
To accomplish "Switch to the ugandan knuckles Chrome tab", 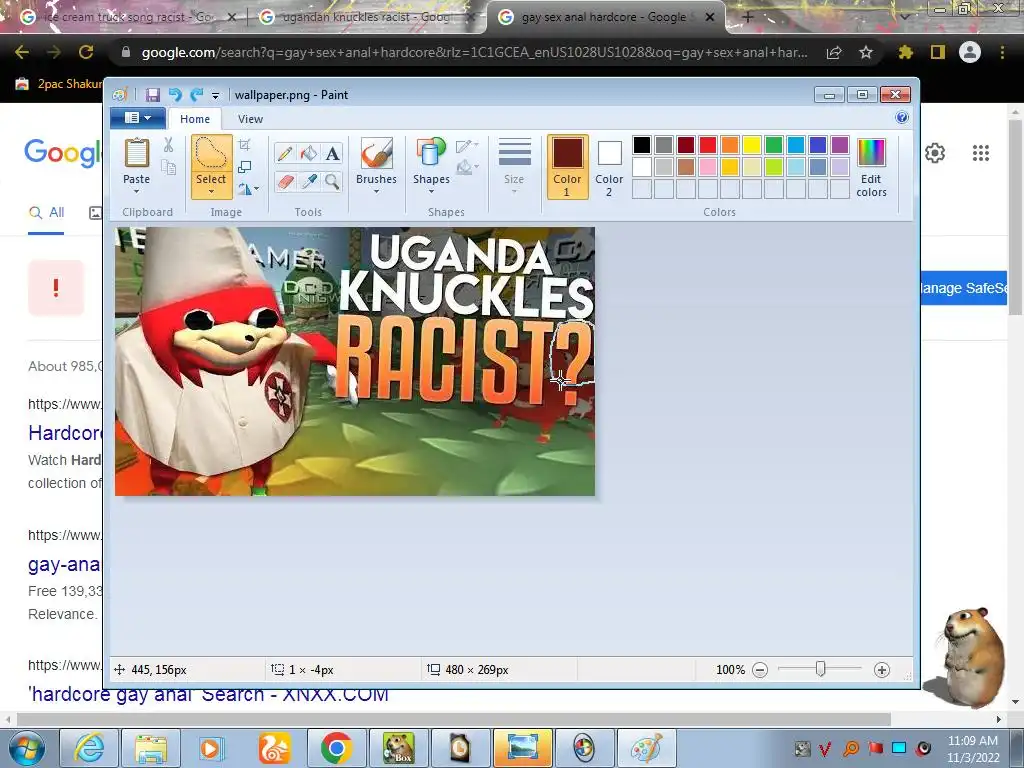I will 367,18.
